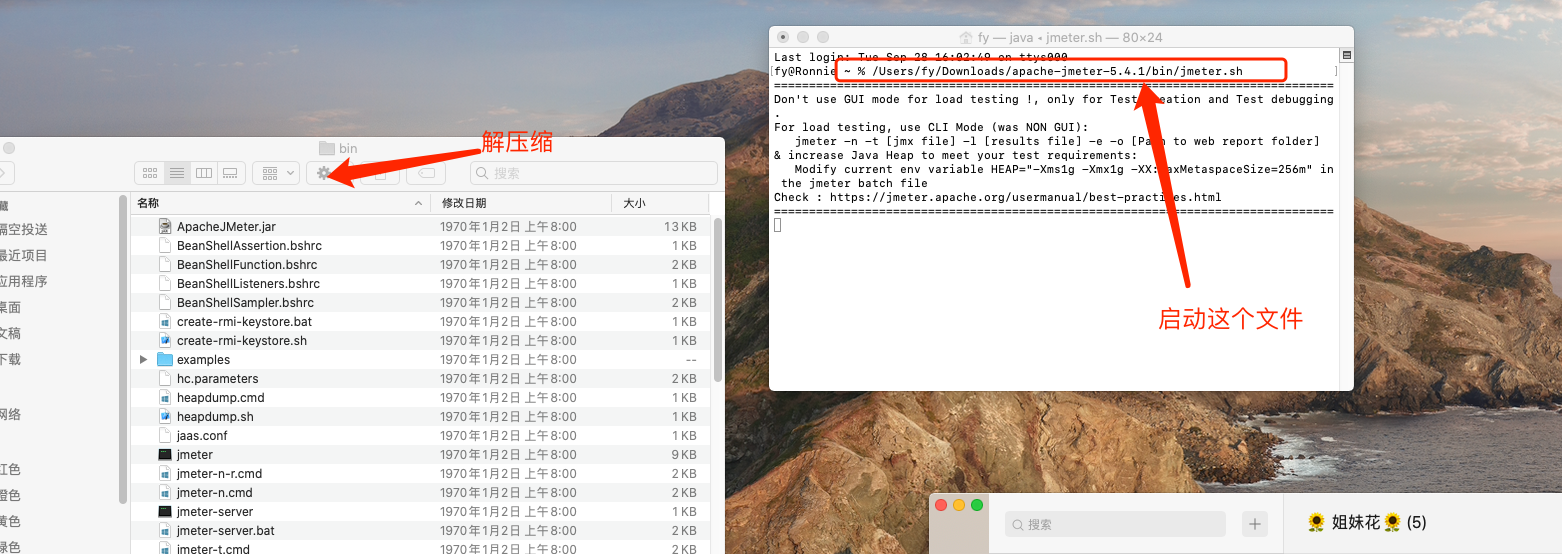Select the hc.parameters file icon
The height and width of the screenshot is (554, 1562).
pos(165,379)
